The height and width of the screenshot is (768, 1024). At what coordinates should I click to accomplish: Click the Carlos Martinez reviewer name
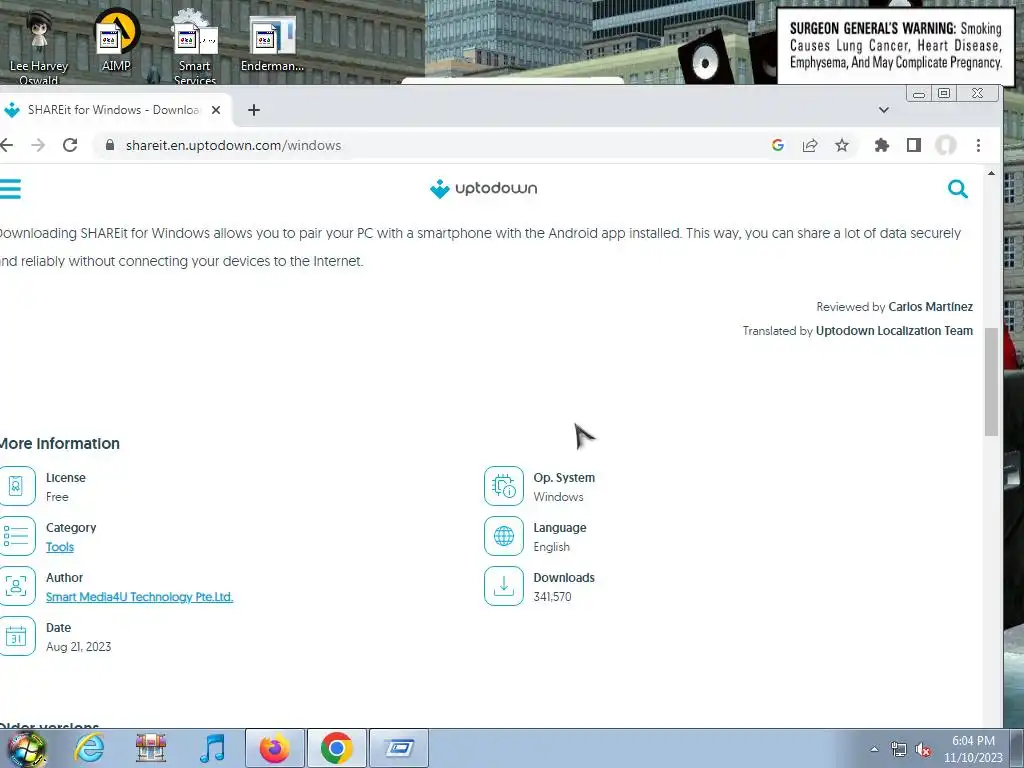coord(930,306)
